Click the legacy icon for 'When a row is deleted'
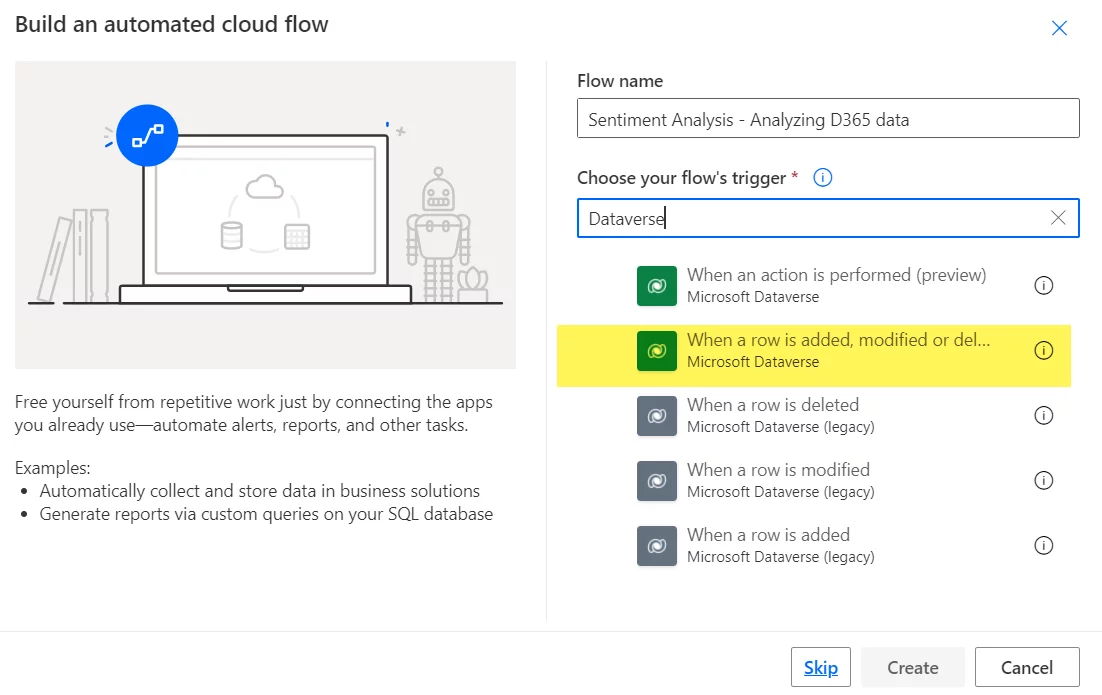The width and height of the screenshot is (1102, 695). [656, 415]
